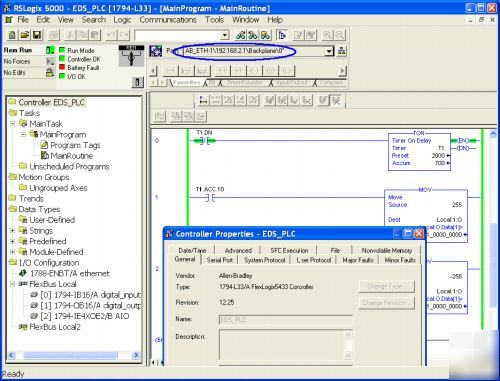Open the Tools menu
The width and height of the screenshot is (500, 381).
[x=214, y=20]
